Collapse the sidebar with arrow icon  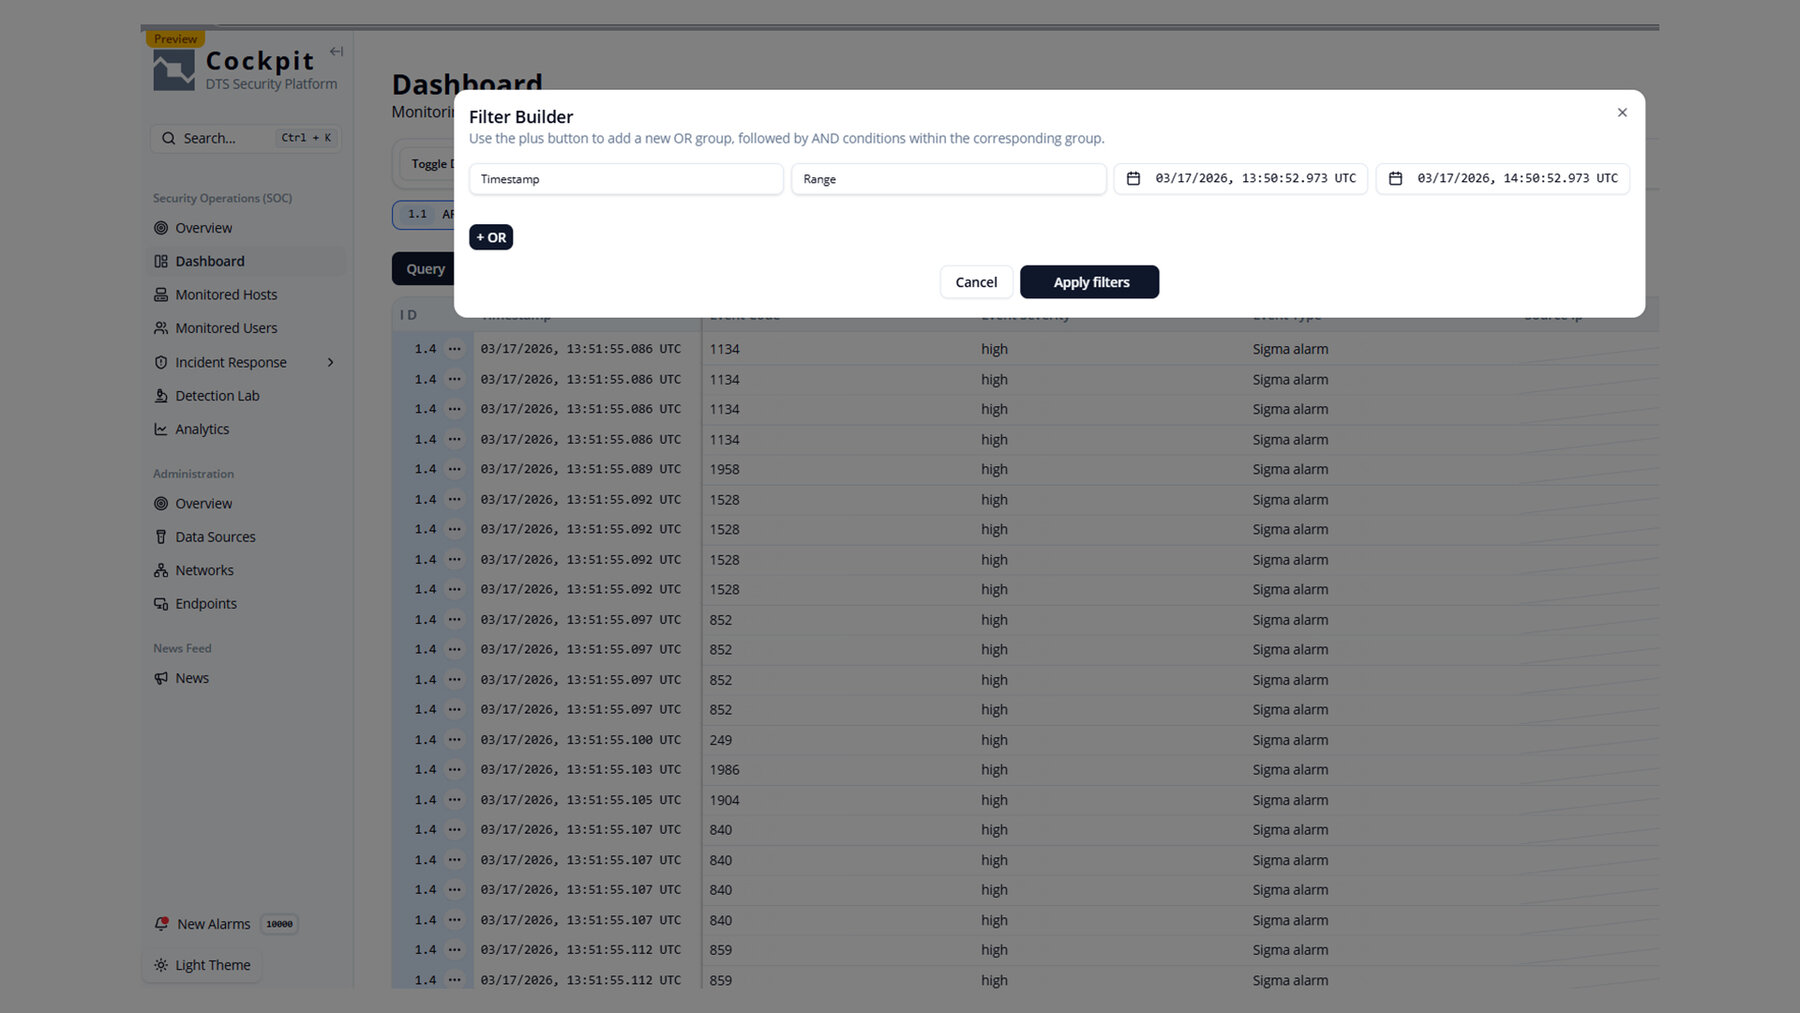[336, 52]
